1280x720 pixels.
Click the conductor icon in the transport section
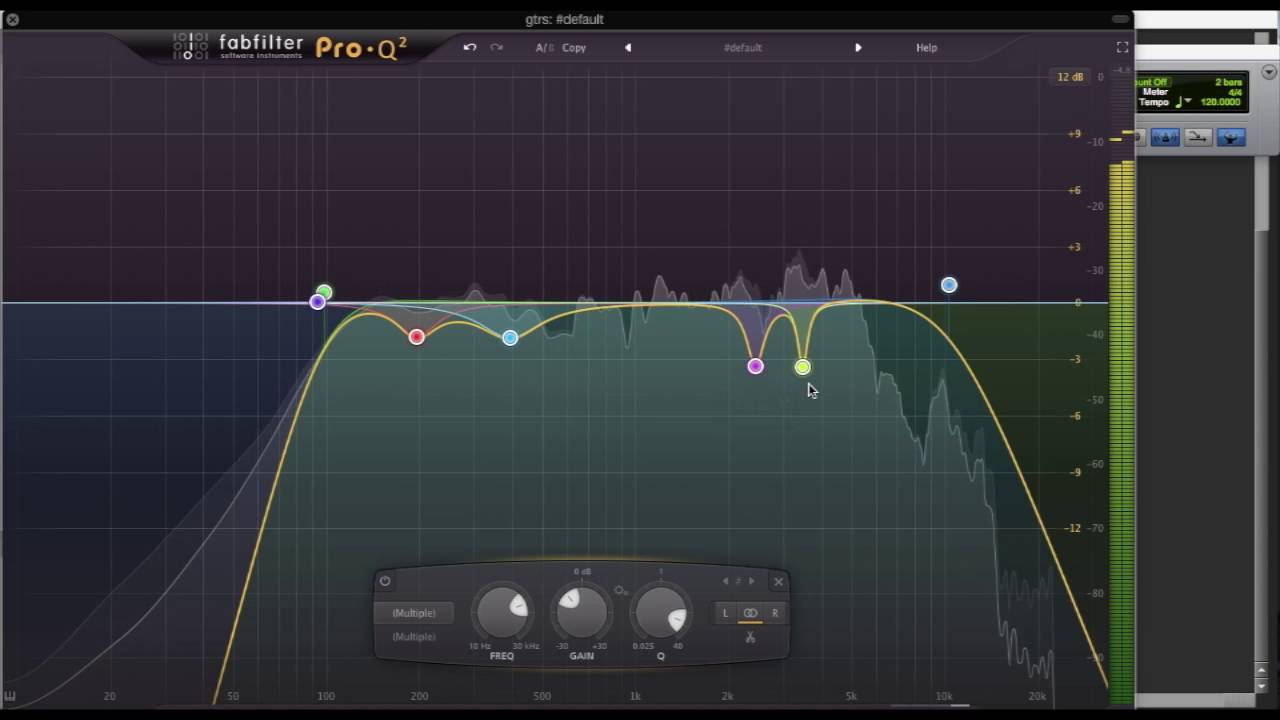point(1229,137)
